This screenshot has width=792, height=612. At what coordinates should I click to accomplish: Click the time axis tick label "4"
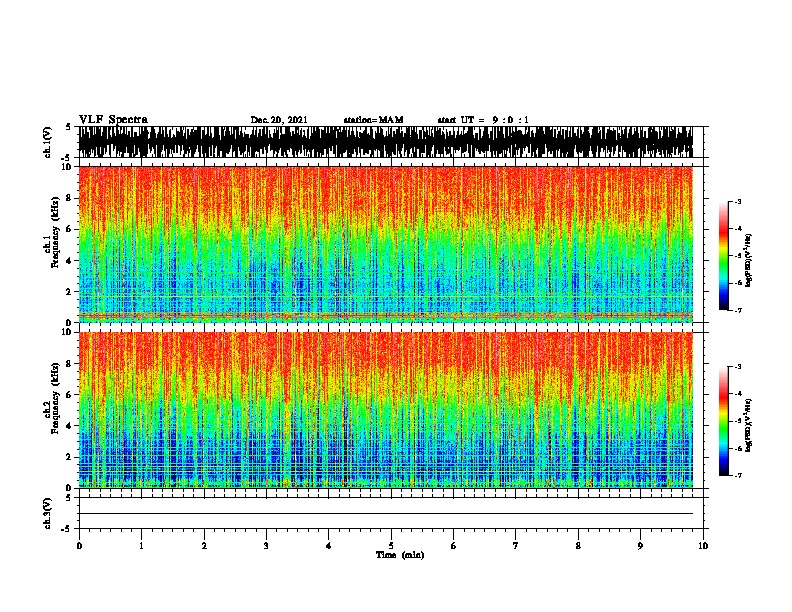[329, 546]
